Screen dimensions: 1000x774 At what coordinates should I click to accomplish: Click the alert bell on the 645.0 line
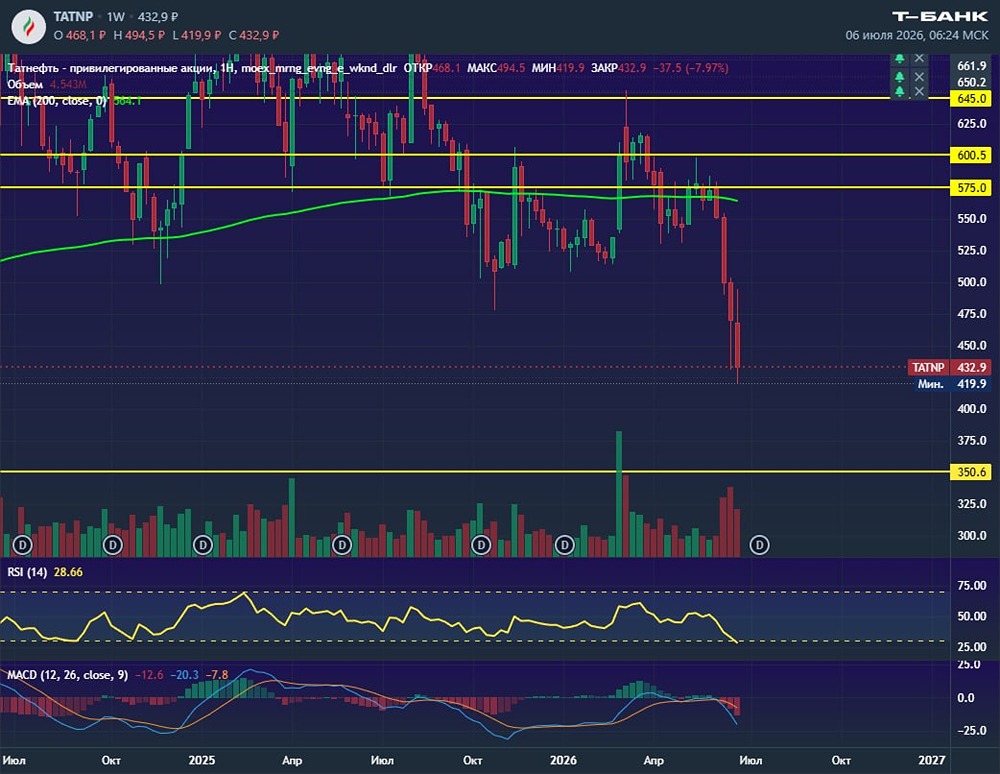point(899,91)
